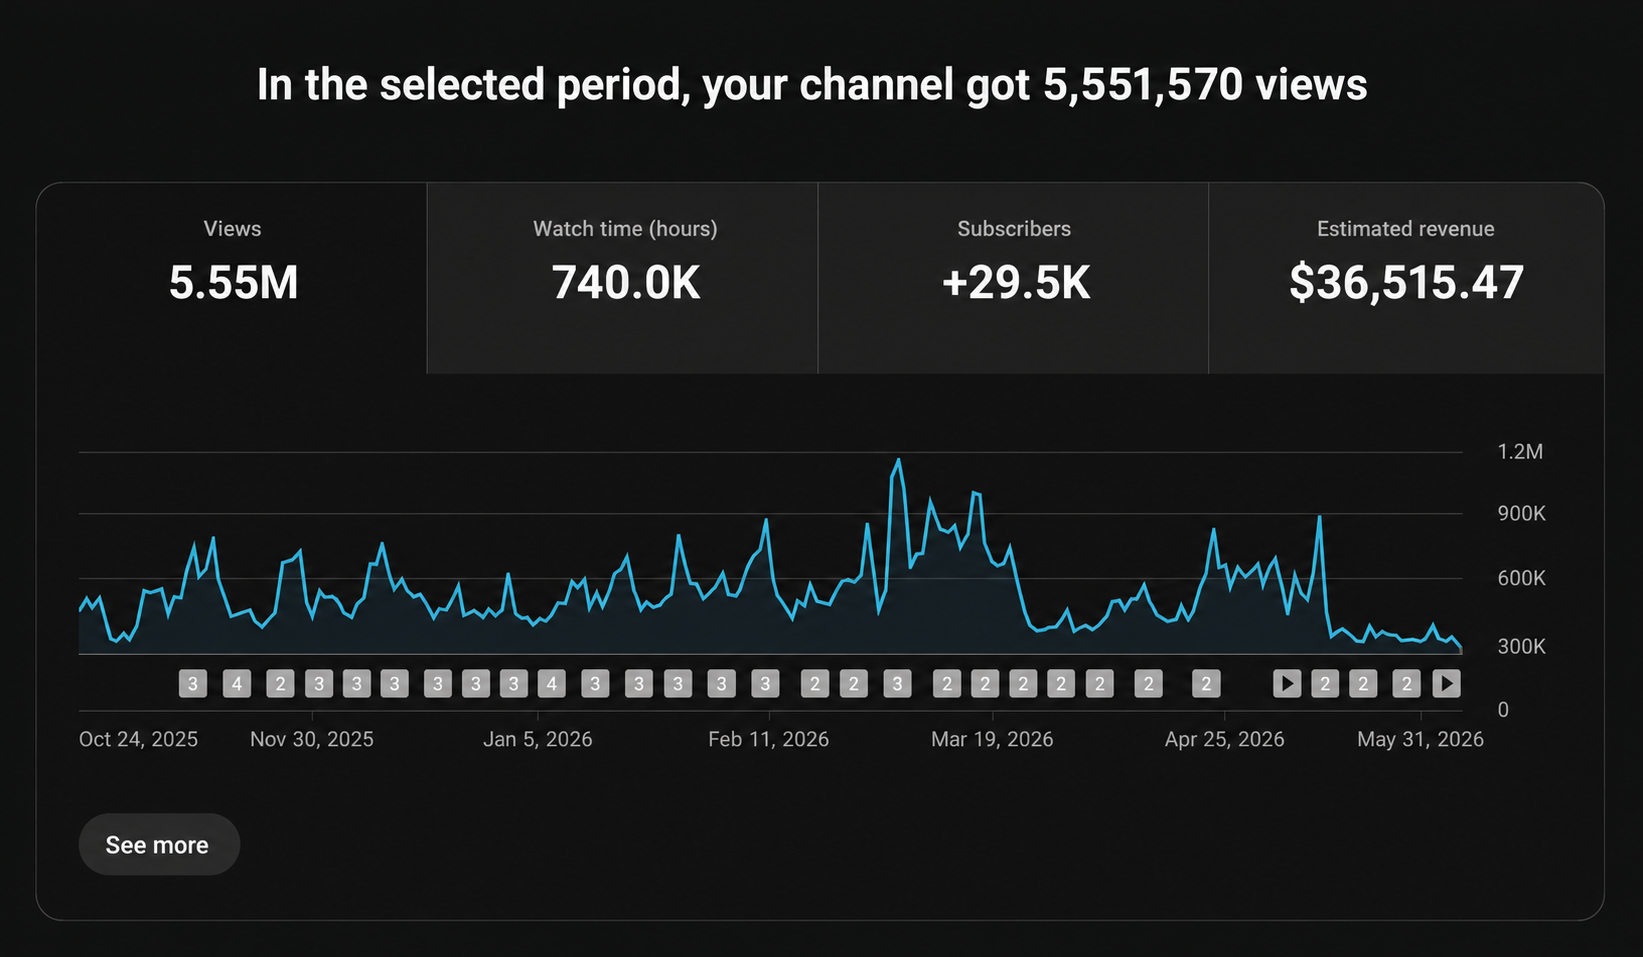Click the 'Oct 24, 2025' date label
The image size is (1643, 957).
click(x=138, y=740)
